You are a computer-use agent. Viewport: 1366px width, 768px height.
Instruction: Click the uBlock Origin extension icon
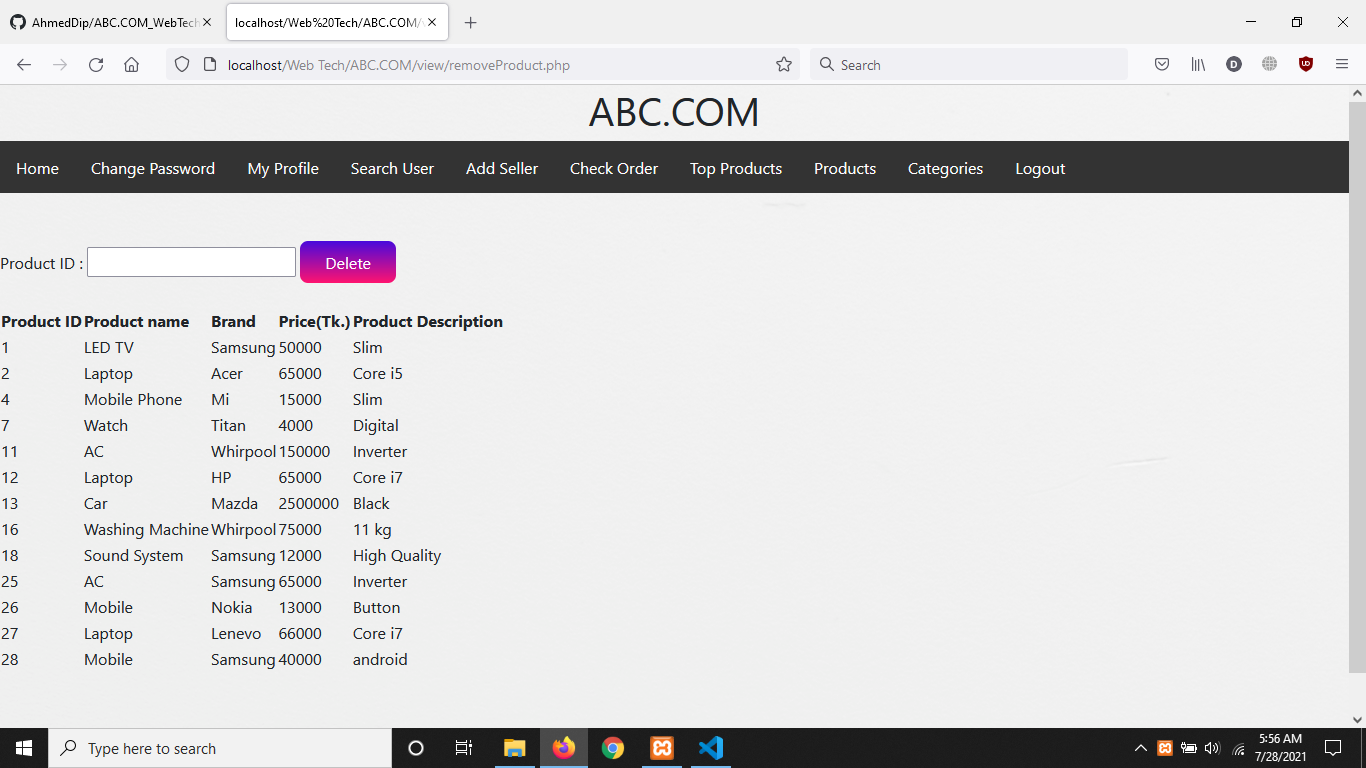tap(1306, 64)
